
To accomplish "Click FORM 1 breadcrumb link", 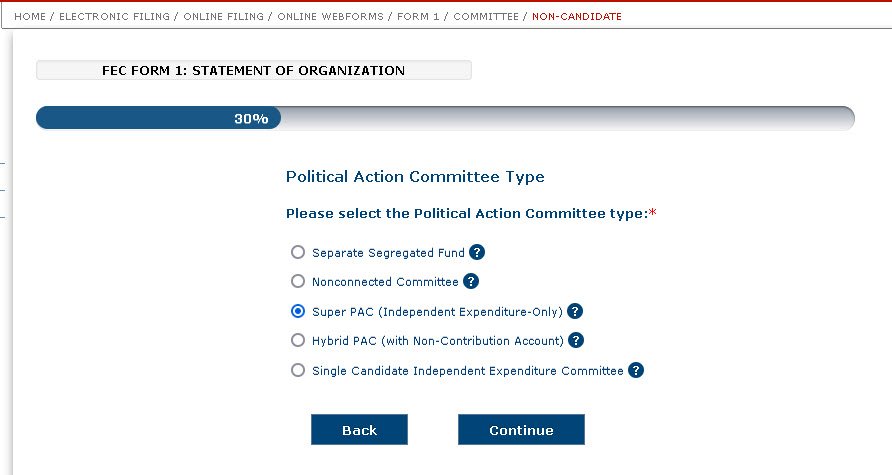I will tap(419, 17).
